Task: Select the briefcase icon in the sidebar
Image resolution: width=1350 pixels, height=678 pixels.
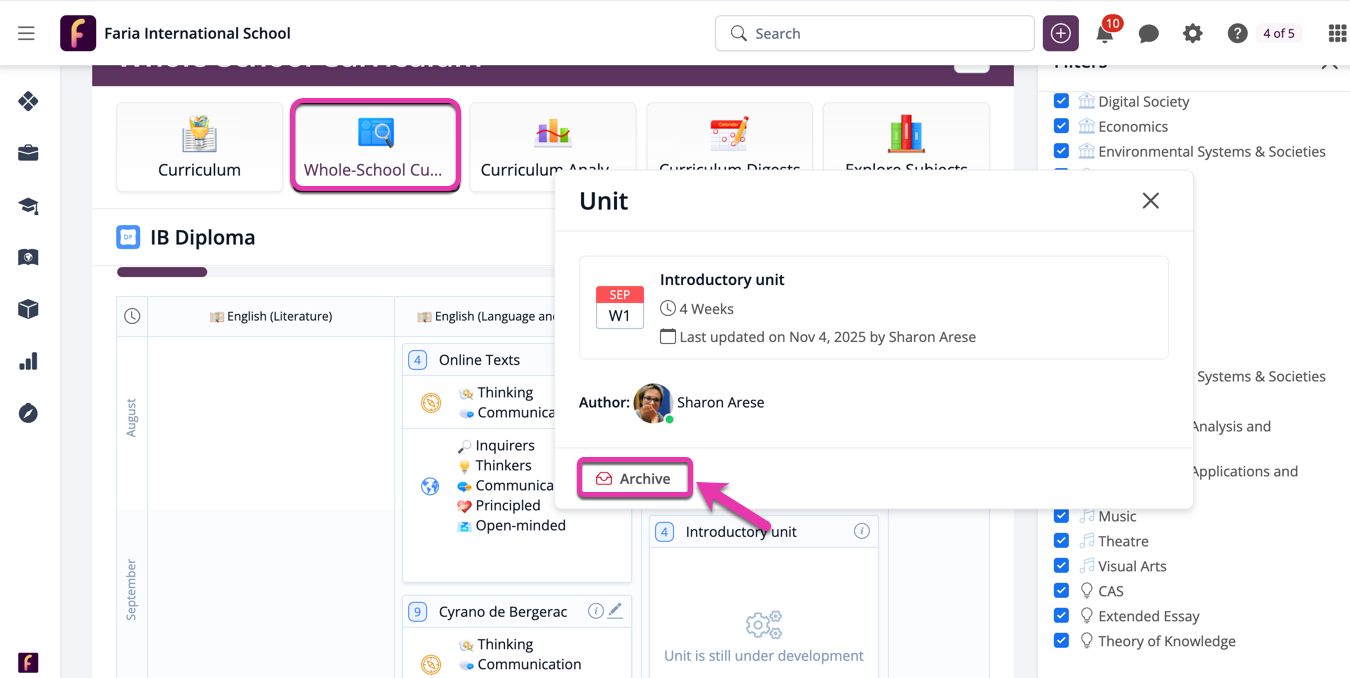Action: coord(27,153)
